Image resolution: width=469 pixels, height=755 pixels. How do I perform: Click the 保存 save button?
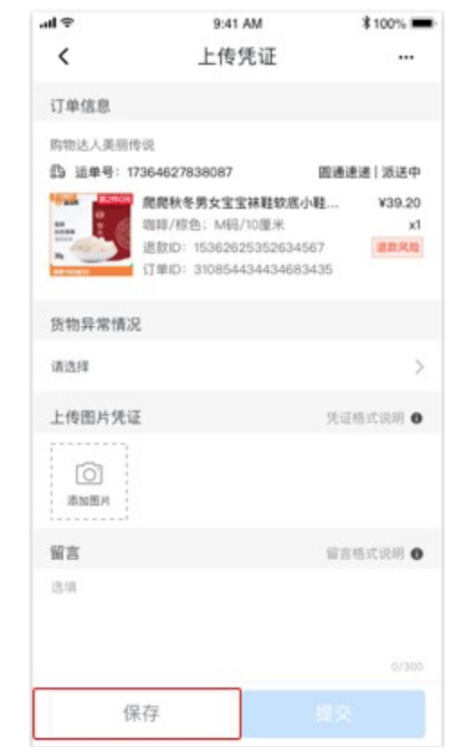tap(137, 713)
